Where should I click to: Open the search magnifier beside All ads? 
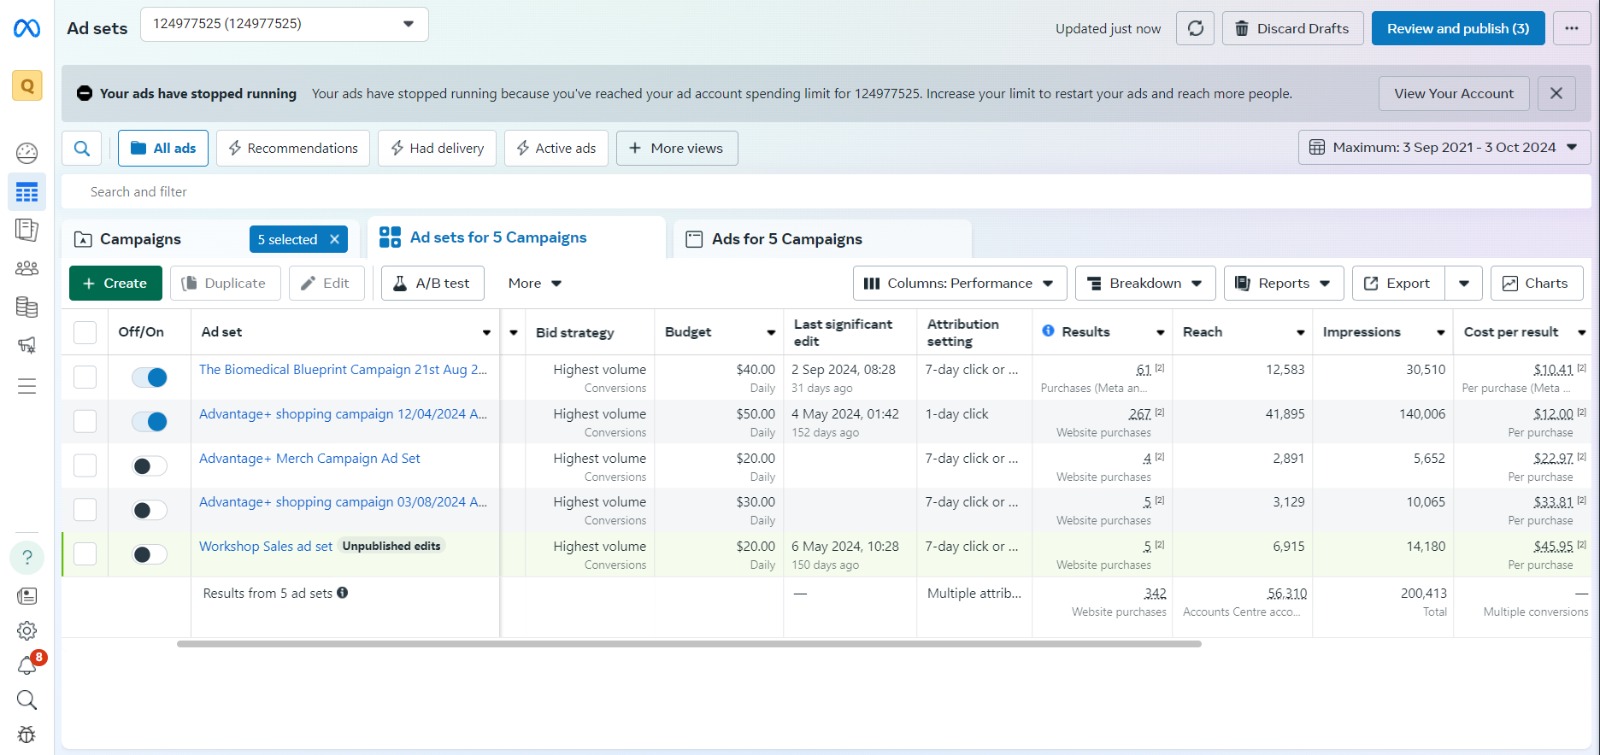click(x=82, y=148)
